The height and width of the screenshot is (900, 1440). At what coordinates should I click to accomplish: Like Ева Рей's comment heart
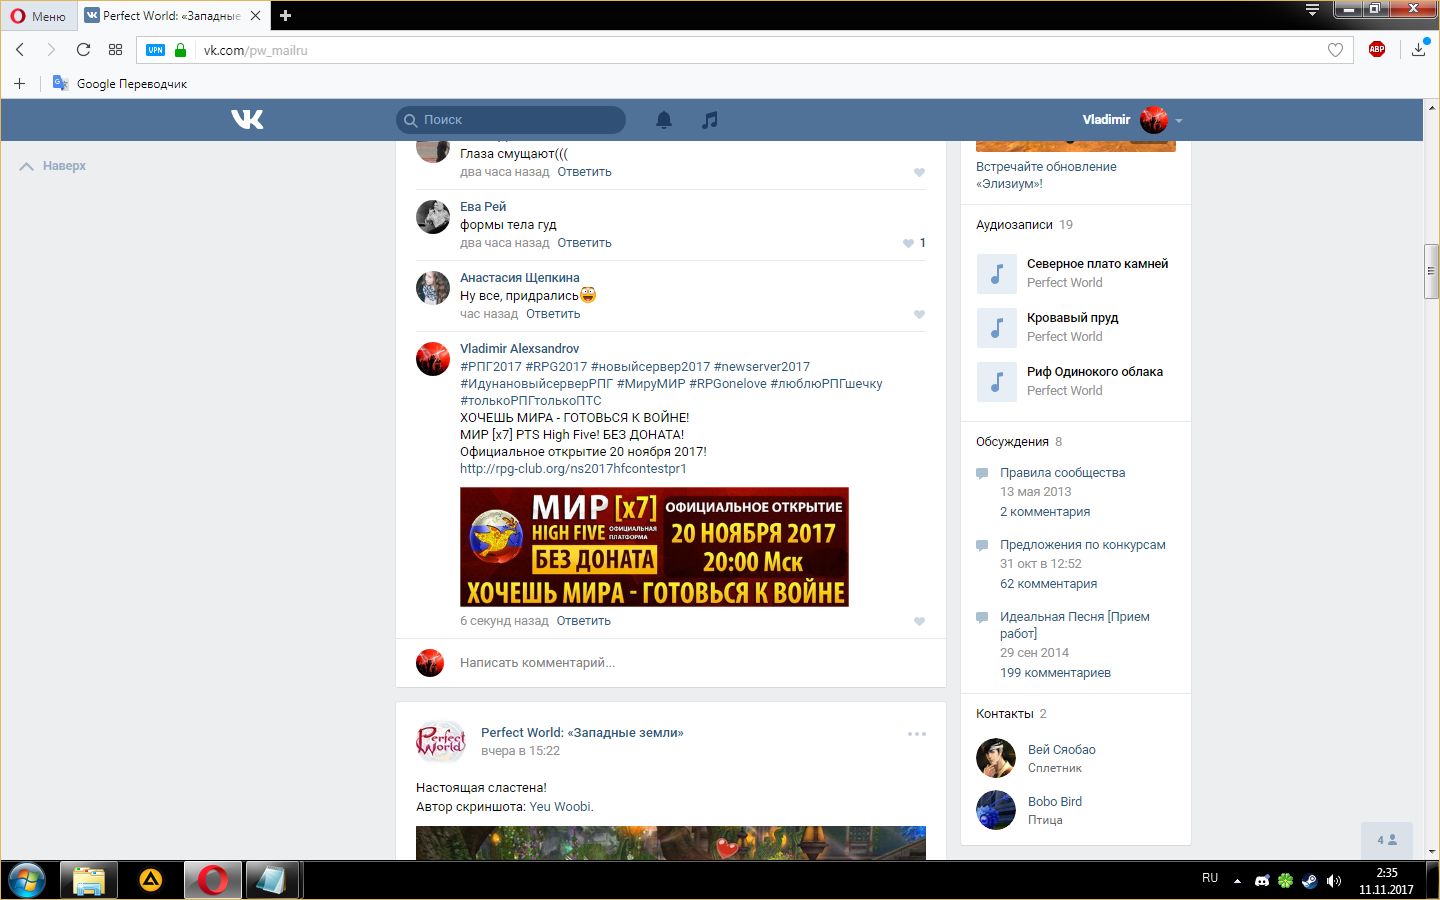908,243
